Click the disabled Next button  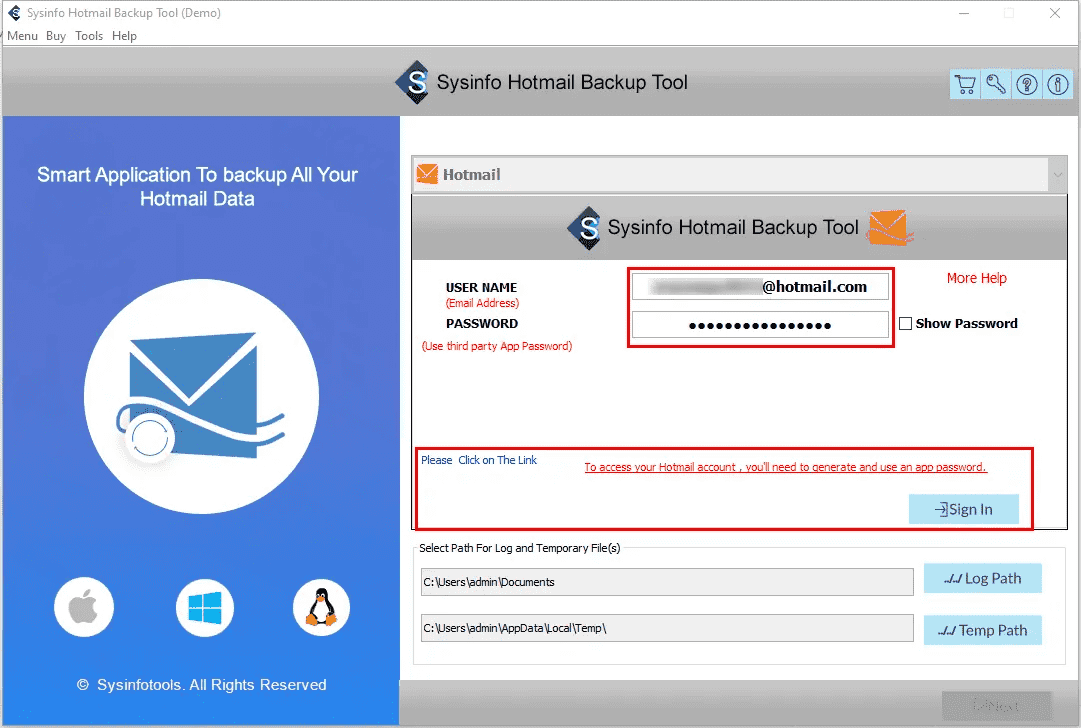[x=996, y=705]
